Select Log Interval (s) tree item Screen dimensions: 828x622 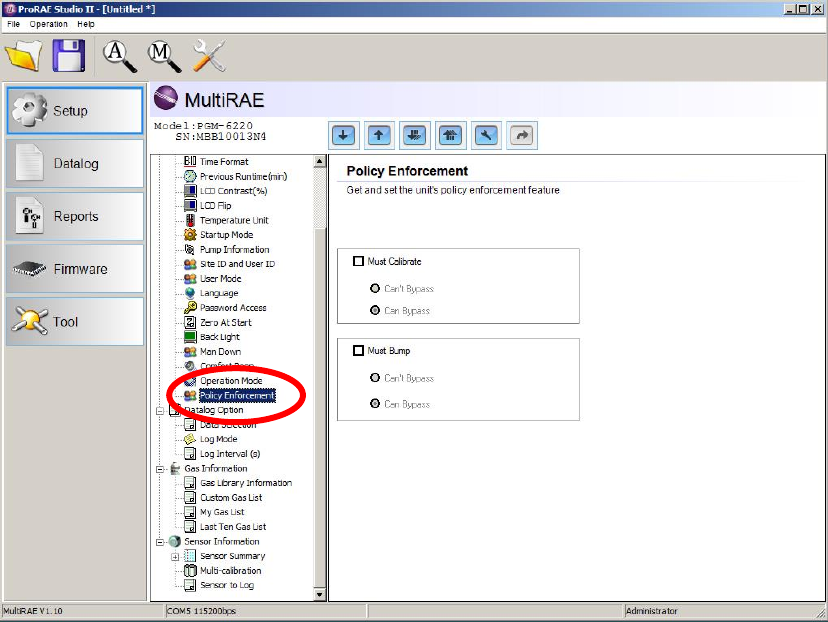pyautogui.click(x=230, y=454)
